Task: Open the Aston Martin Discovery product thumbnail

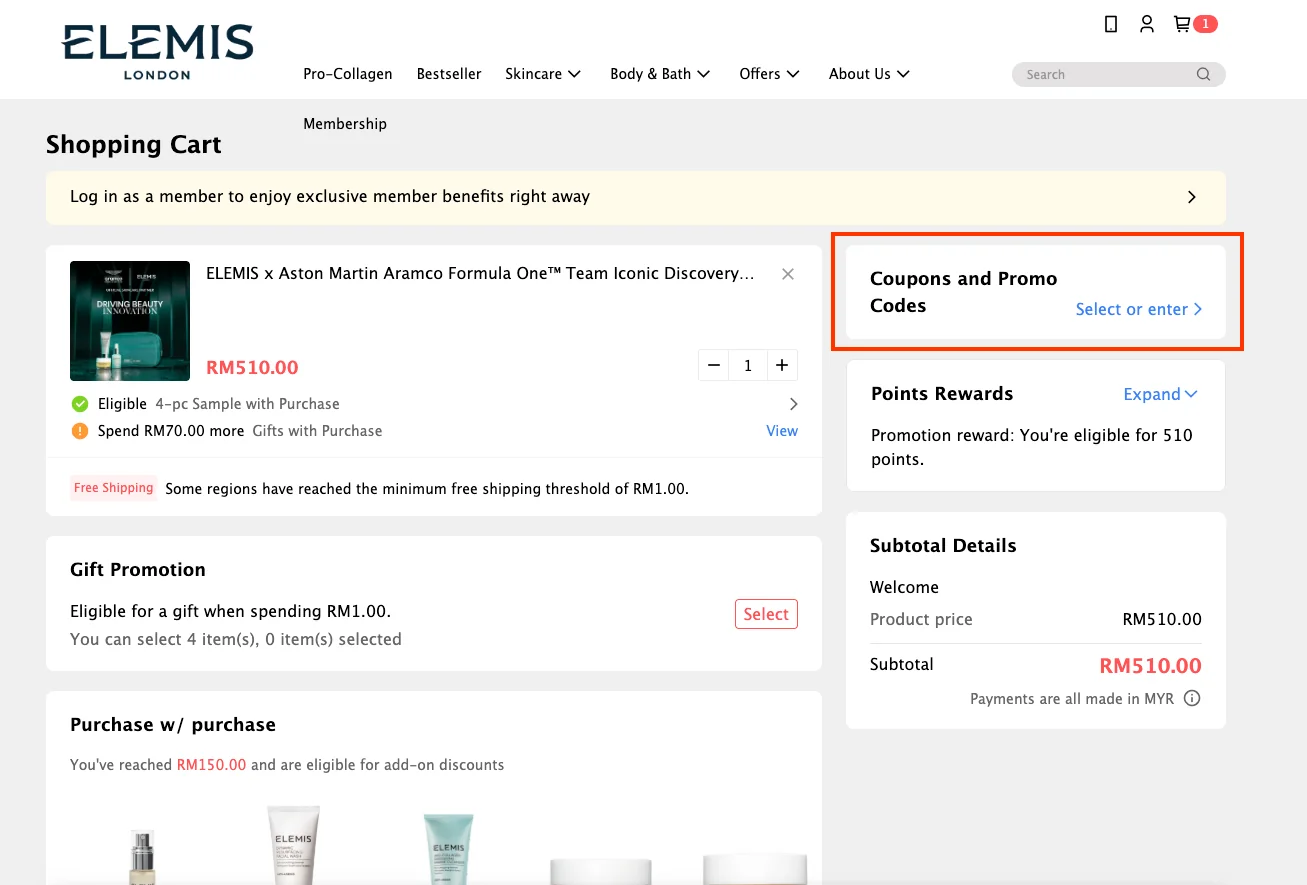Action: tap(130, 321)
